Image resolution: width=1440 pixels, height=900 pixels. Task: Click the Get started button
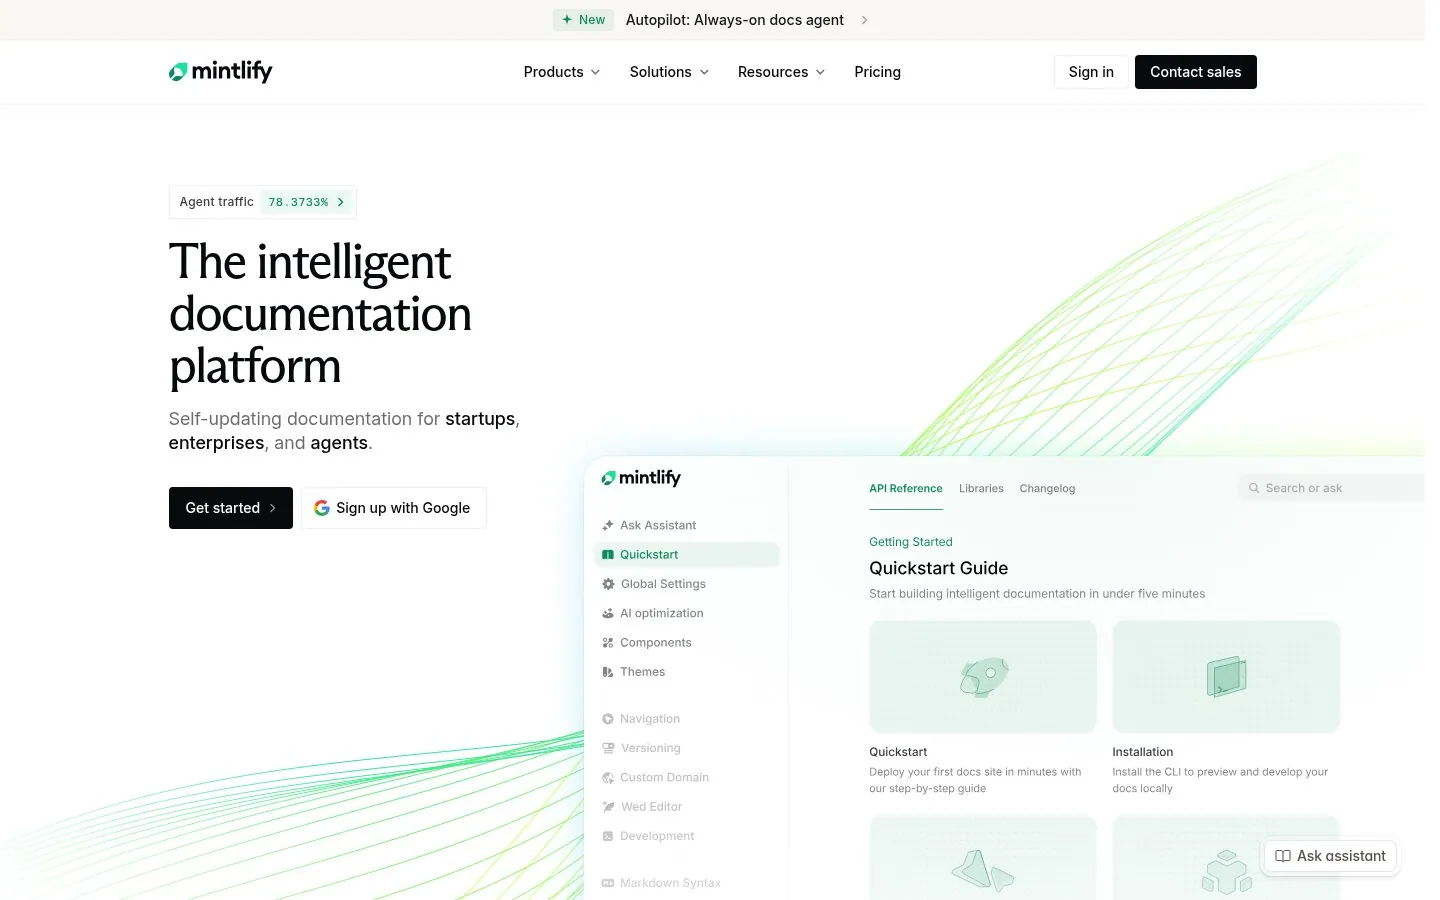[x=231, y=508]
